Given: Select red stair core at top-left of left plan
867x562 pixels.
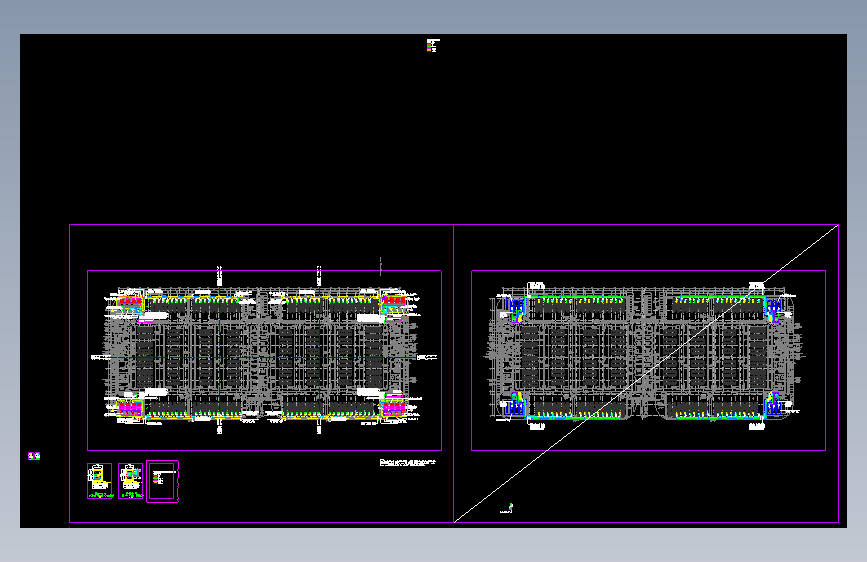Looking at the screenshot, I should pos(130,301).
